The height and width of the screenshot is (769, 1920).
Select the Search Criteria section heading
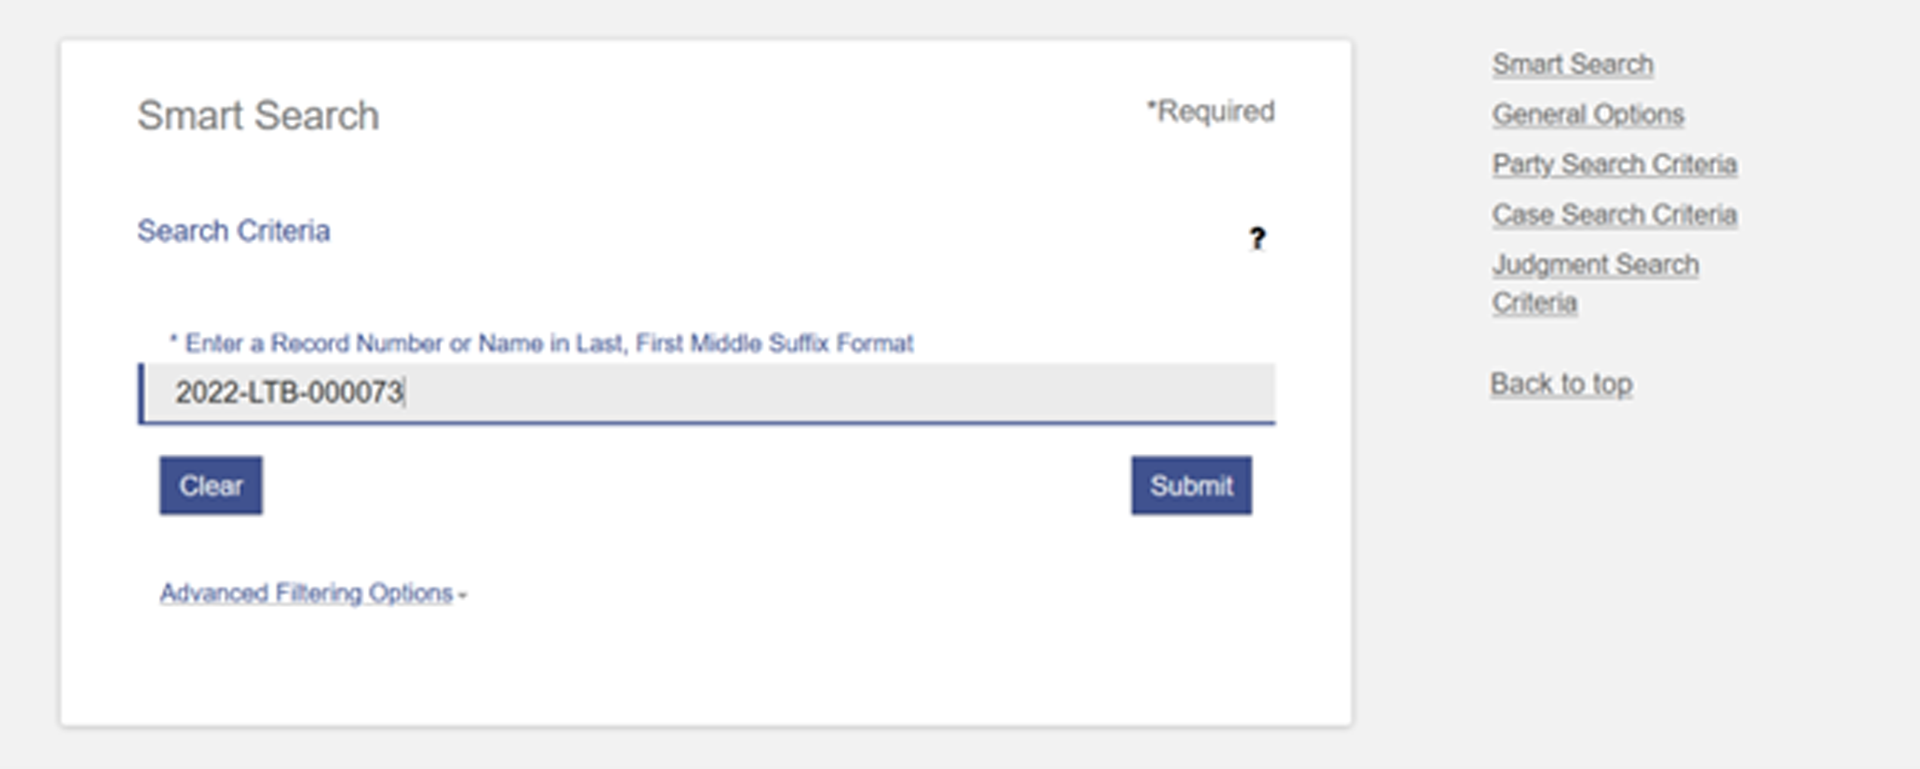(233, 231)
